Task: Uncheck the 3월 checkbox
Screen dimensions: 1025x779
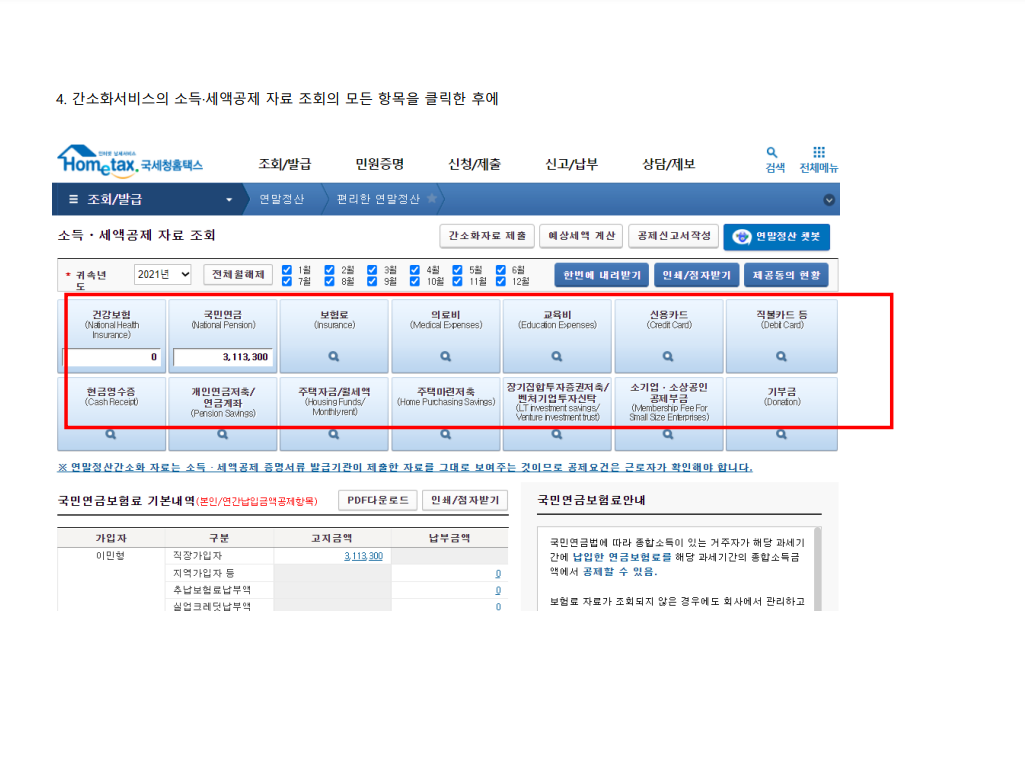Action: [372, 269]
